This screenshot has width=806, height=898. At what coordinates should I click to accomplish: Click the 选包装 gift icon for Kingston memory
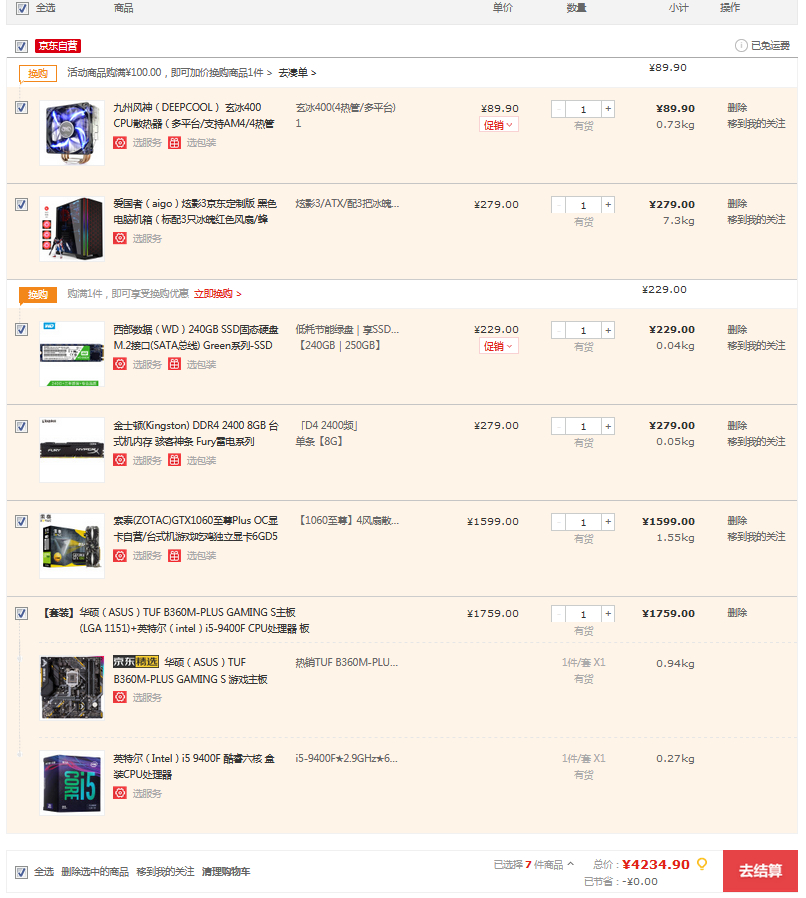coord(175,460)
